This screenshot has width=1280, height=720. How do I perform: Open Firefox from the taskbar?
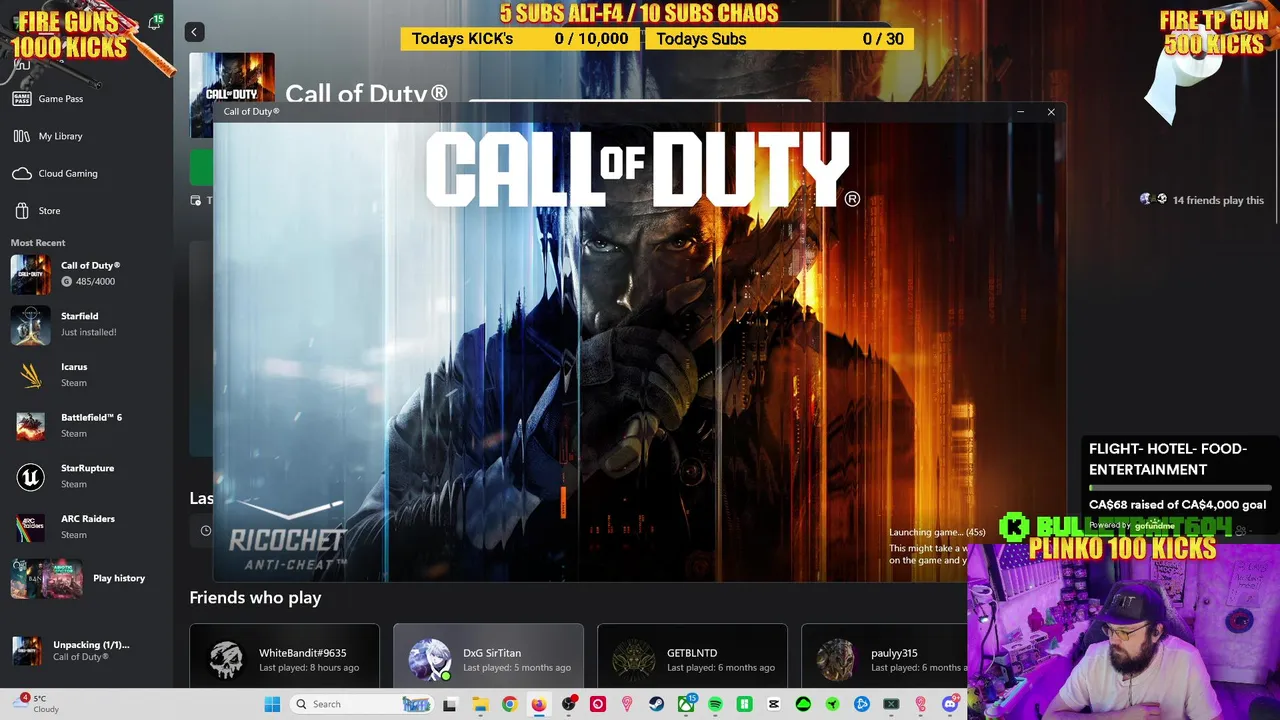539,704
